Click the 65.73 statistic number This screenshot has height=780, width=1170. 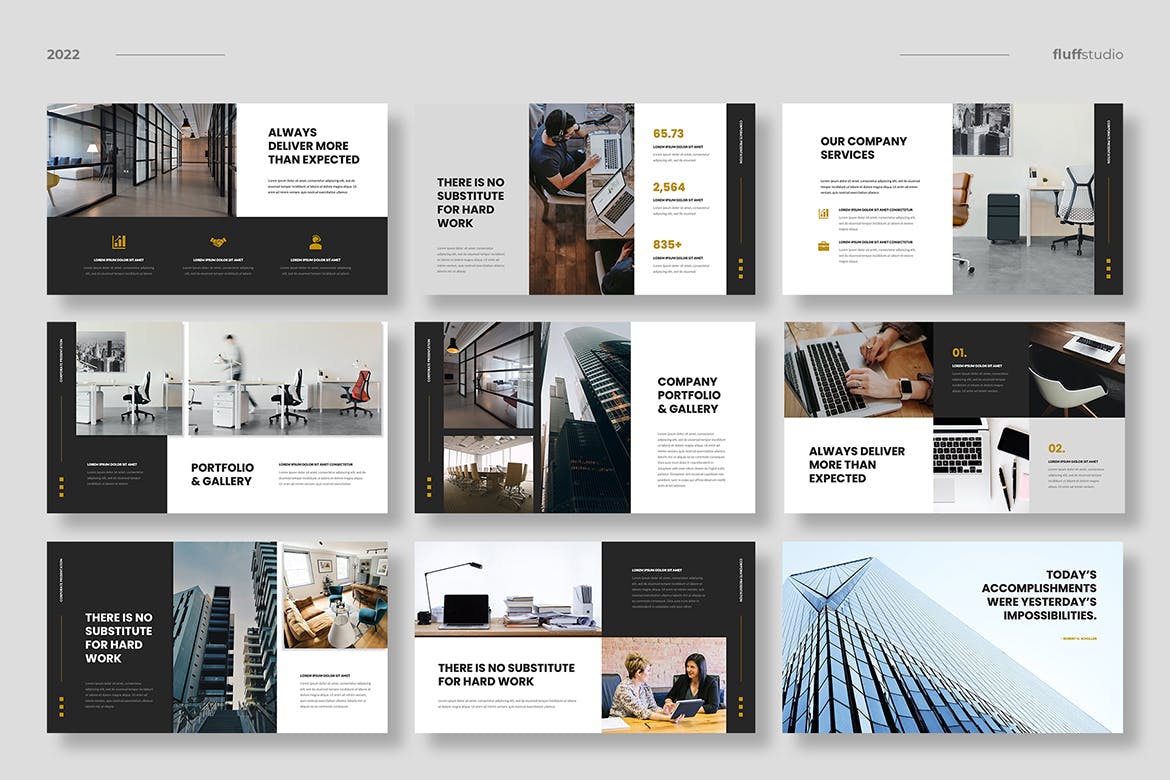point(668,133)
